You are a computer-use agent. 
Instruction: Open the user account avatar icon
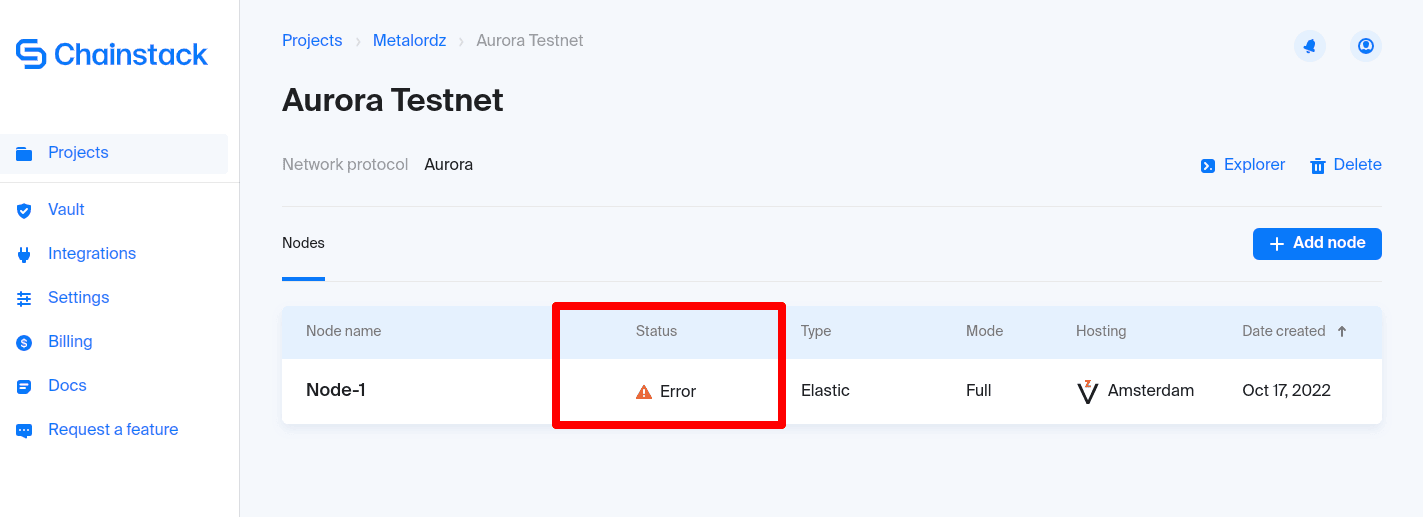pyautogui.click(x=1366, y=46)
